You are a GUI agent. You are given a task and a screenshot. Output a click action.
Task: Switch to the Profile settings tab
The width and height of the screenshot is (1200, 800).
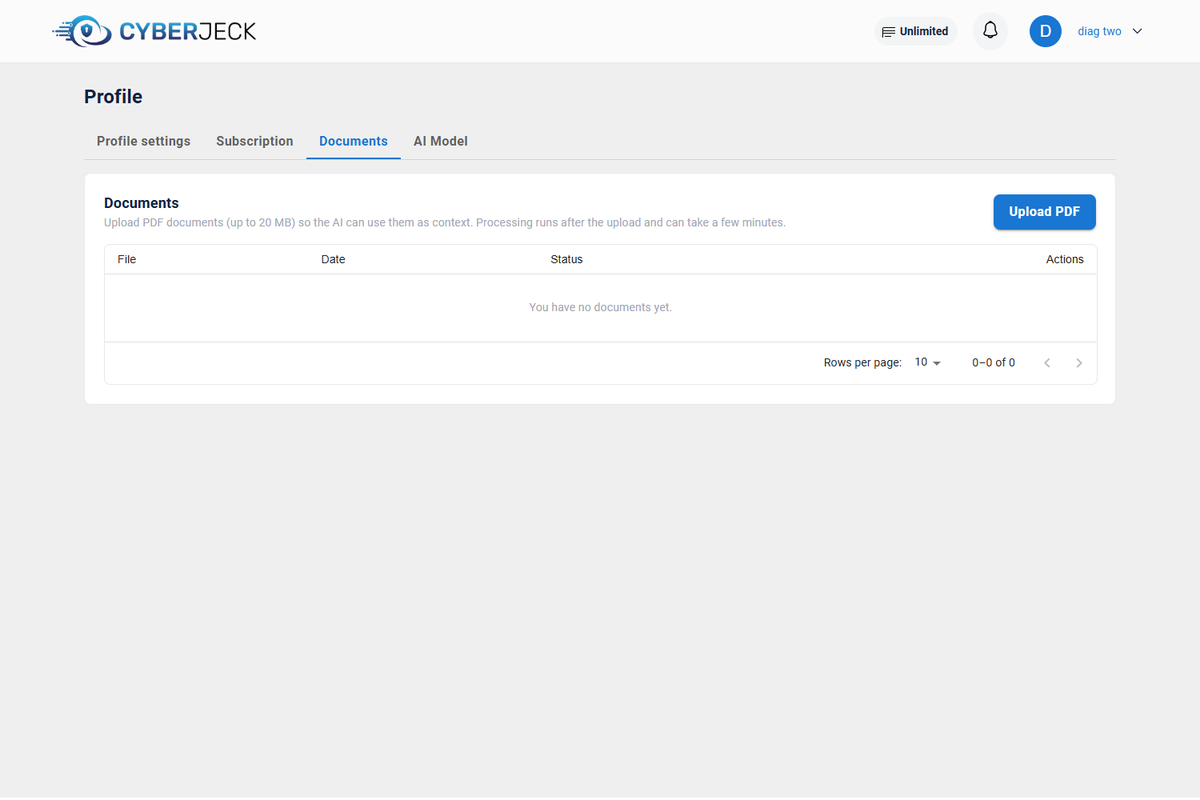pyautogui.click(x=143, y=141)
